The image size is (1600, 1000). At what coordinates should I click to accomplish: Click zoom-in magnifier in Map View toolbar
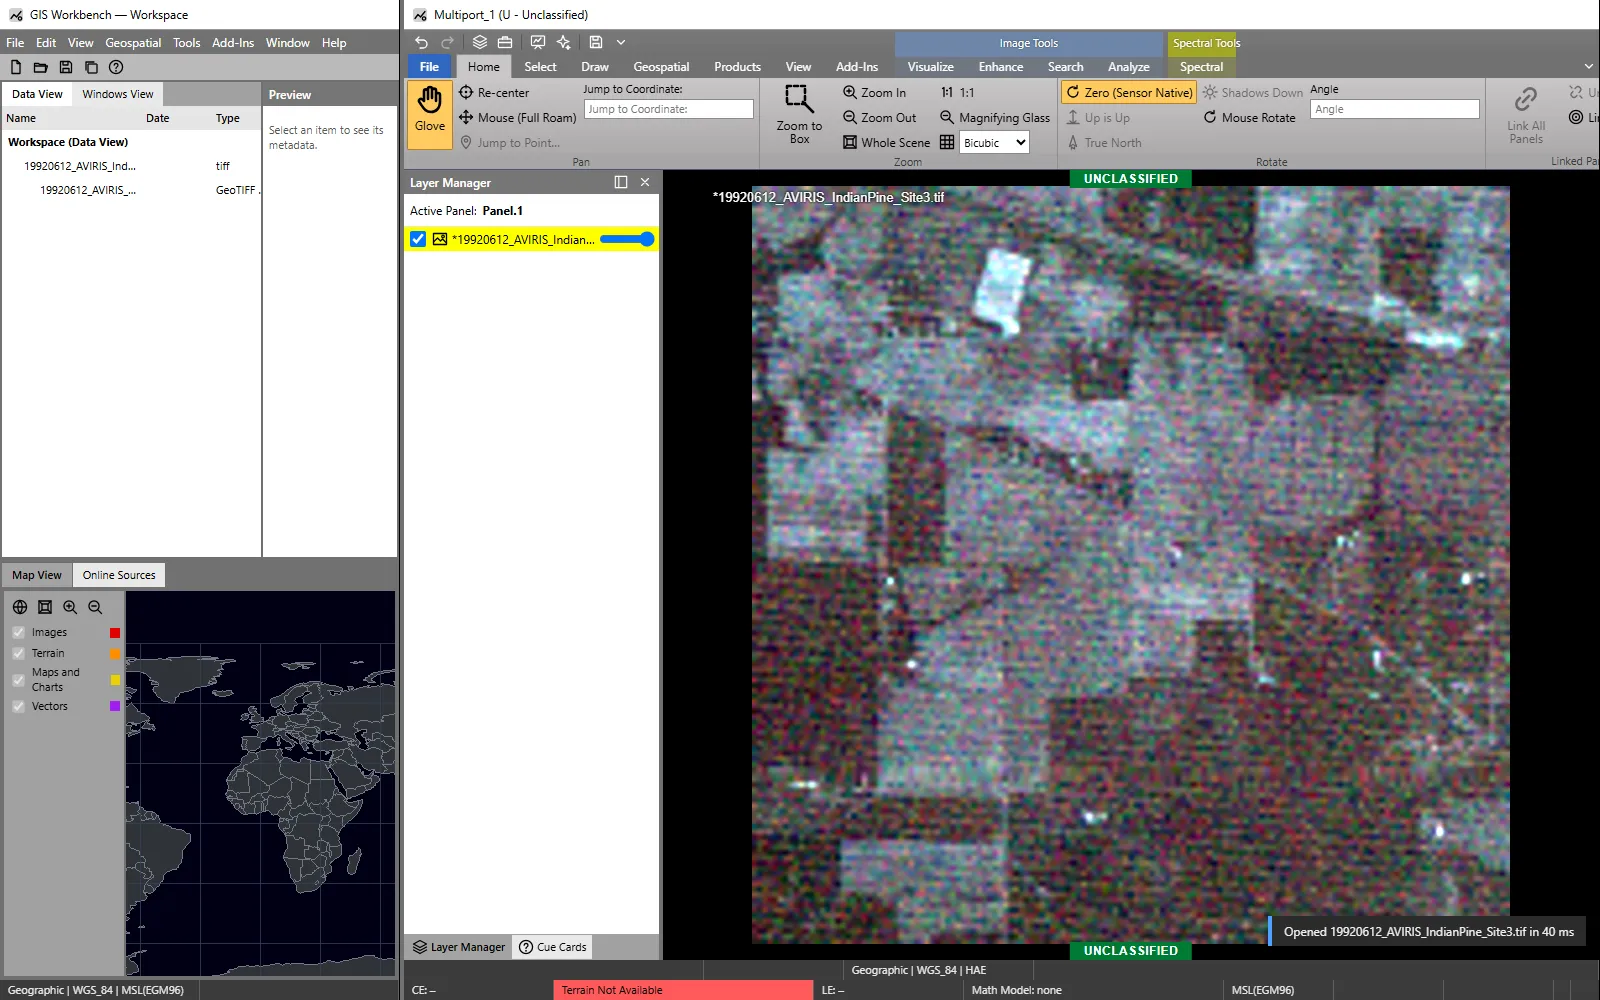pos(70,607)
